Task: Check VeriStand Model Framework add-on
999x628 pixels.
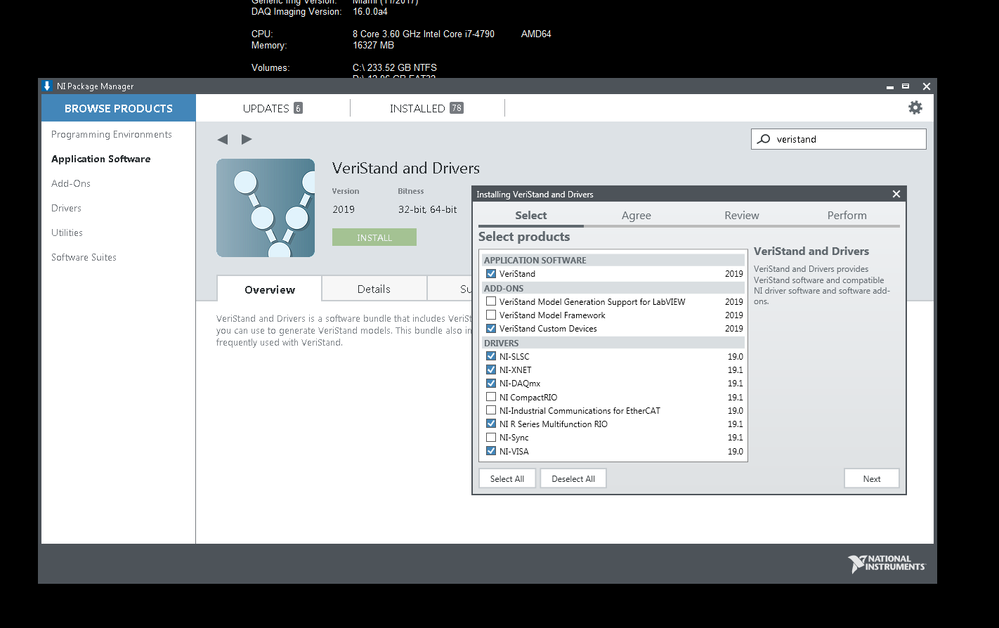Action: pos(491,315)
